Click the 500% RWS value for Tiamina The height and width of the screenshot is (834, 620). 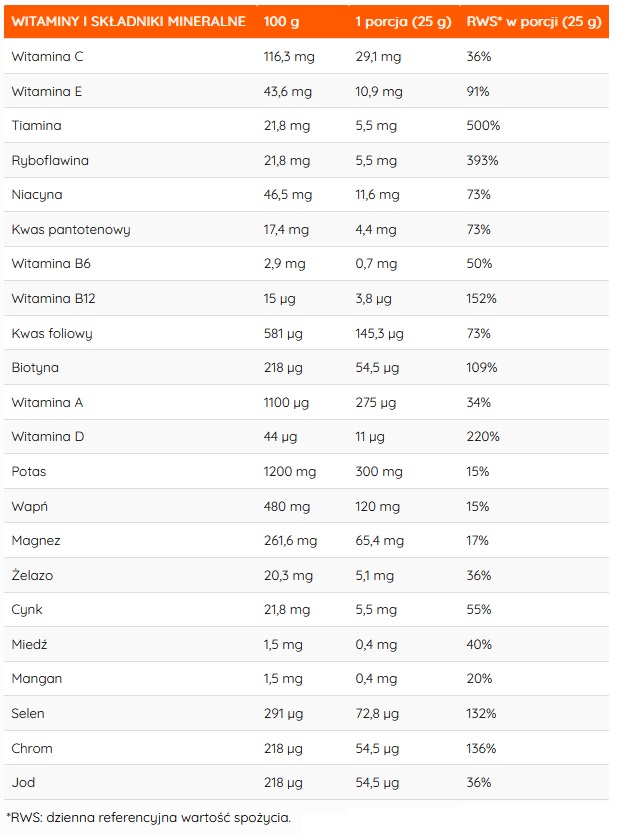pos(483,126)
